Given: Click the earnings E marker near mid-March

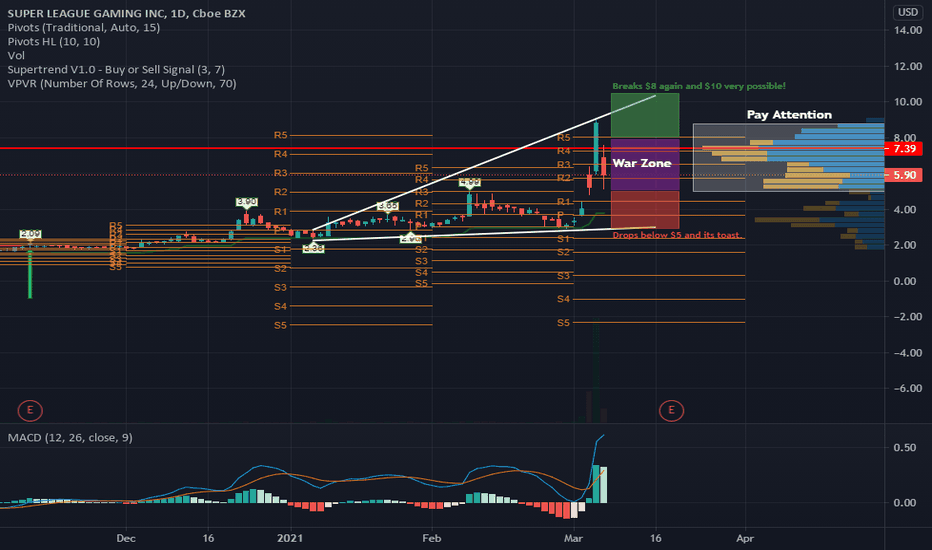Looking at the screenshot, I should pyautogui.click(x=671, y=410).
